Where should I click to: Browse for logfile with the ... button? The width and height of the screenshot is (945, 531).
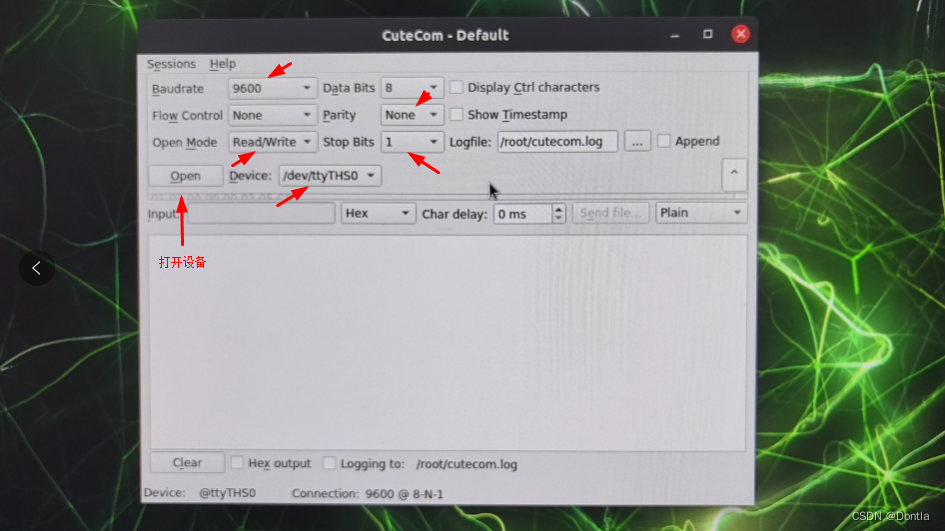coord(637,142)
